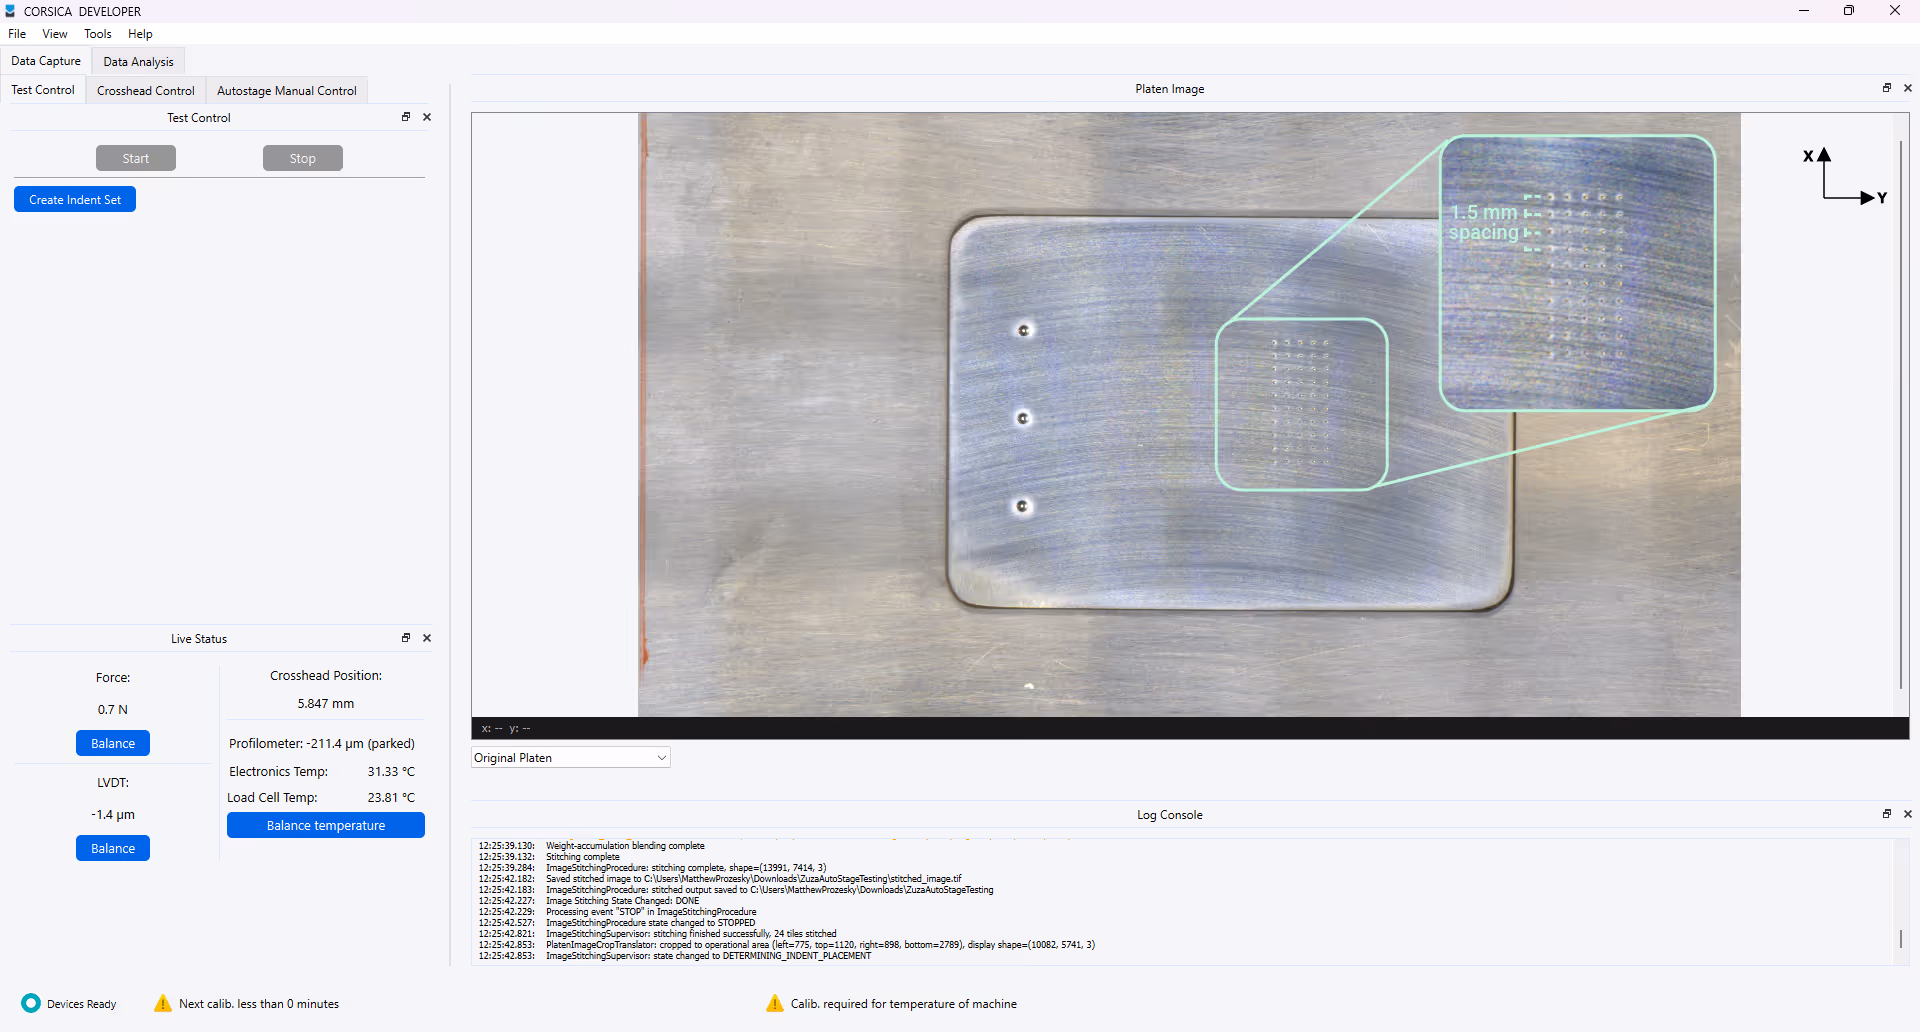Click the '0.7 N' force value

pos(113,709)
